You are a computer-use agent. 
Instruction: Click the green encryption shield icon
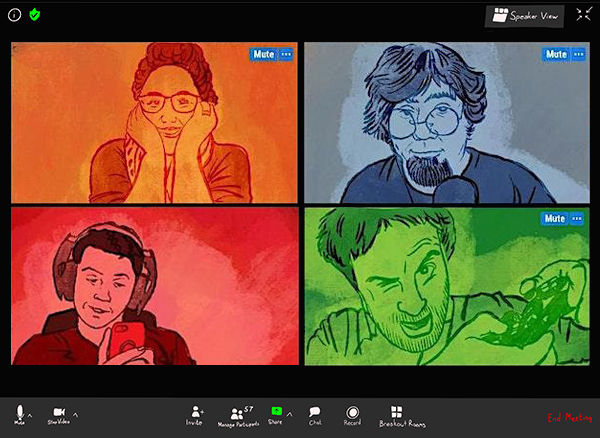click(x=34, y=15)
